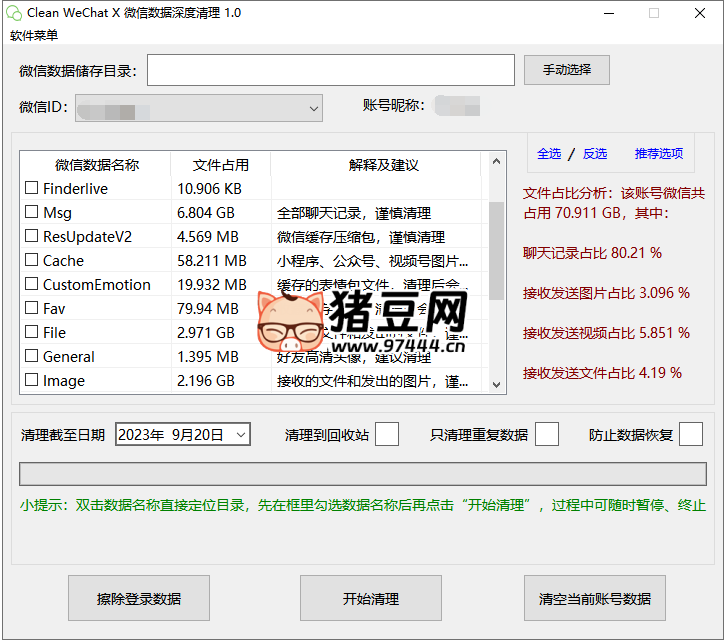Close the Clean WeChat X window
The height and width of the screenshot is (642, 726).
click(x=700, y=13)
